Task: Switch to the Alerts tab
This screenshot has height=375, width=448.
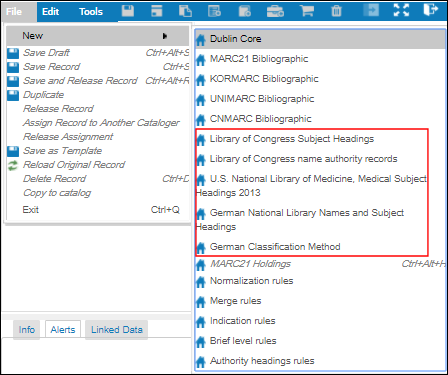Action: (x=63, y=330)
